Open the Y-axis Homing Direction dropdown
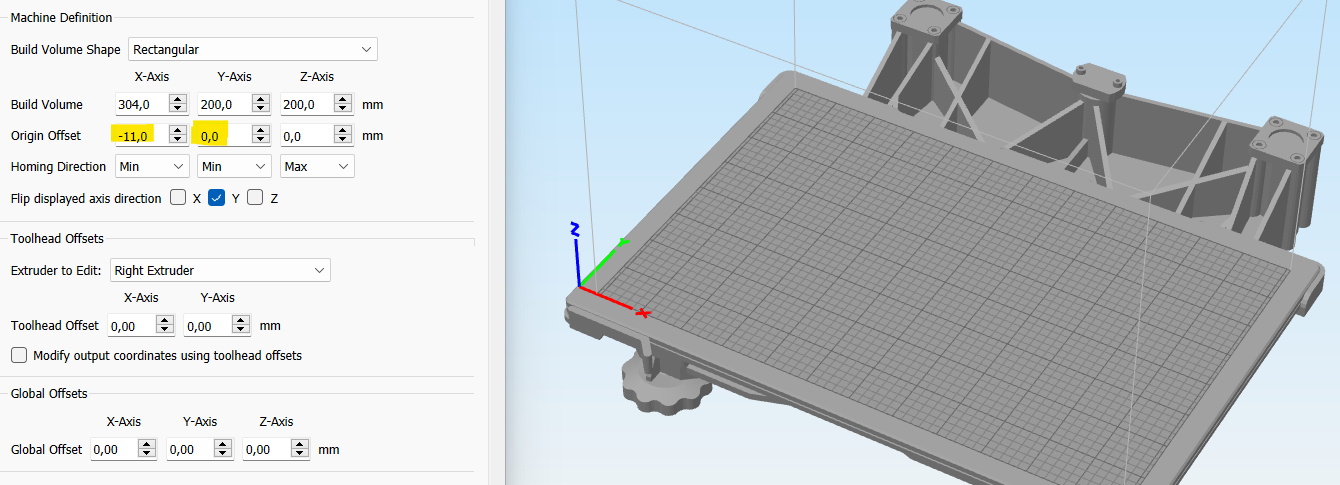 (235, 166)
